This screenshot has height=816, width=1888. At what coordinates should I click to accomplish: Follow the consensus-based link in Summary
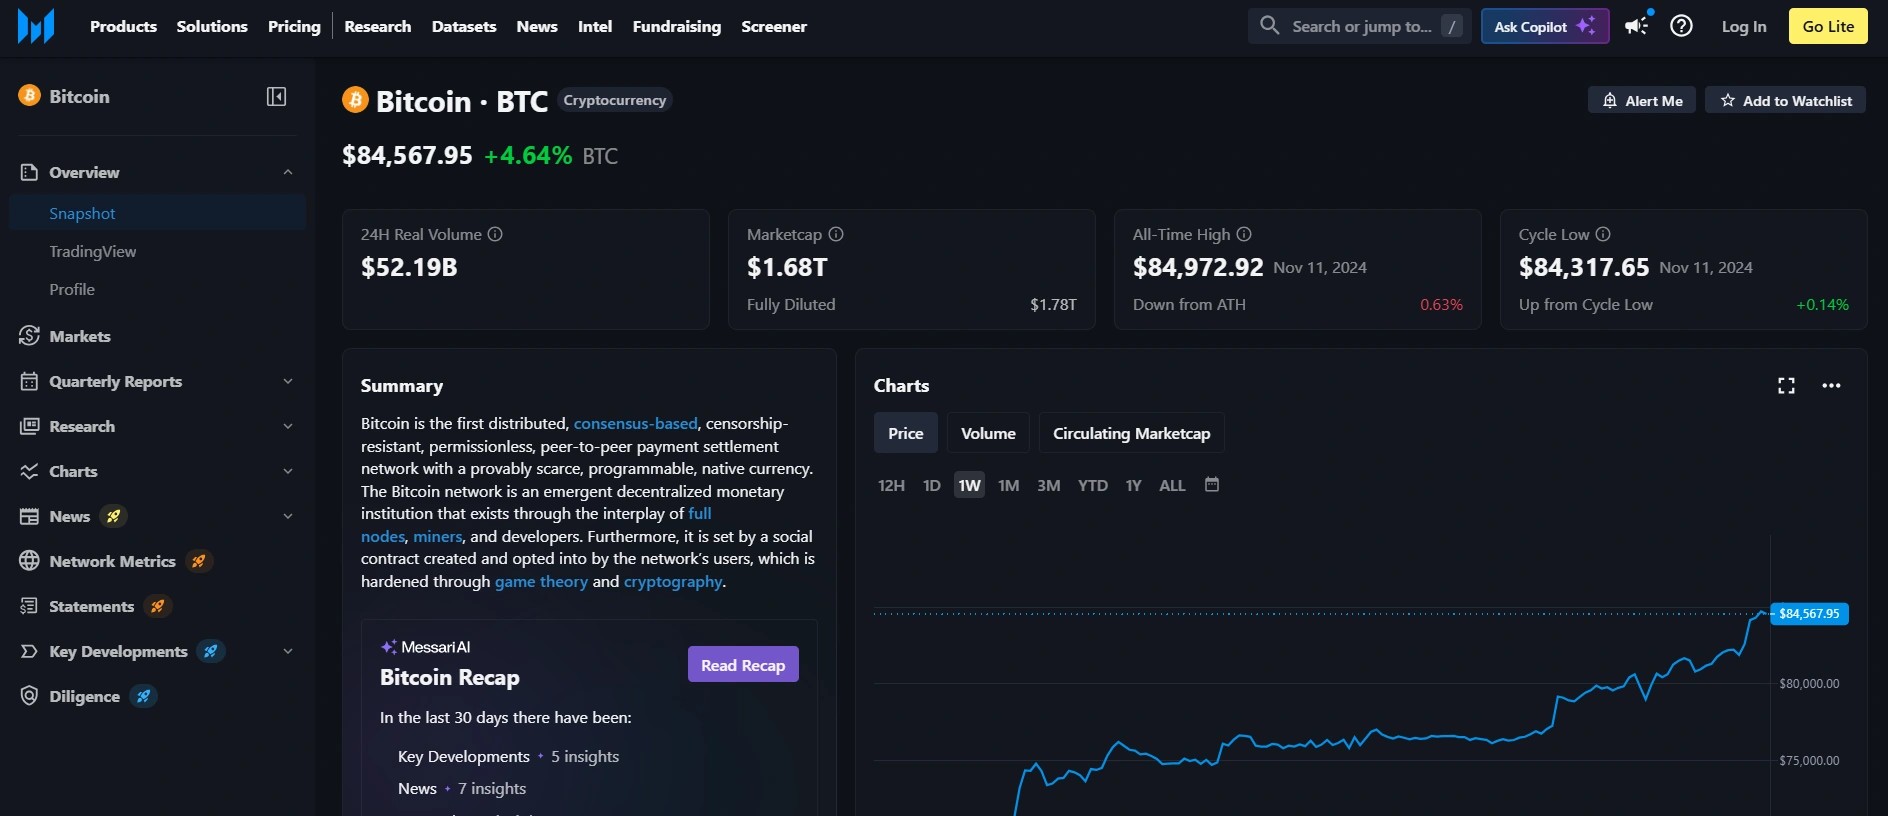(635, 423)
